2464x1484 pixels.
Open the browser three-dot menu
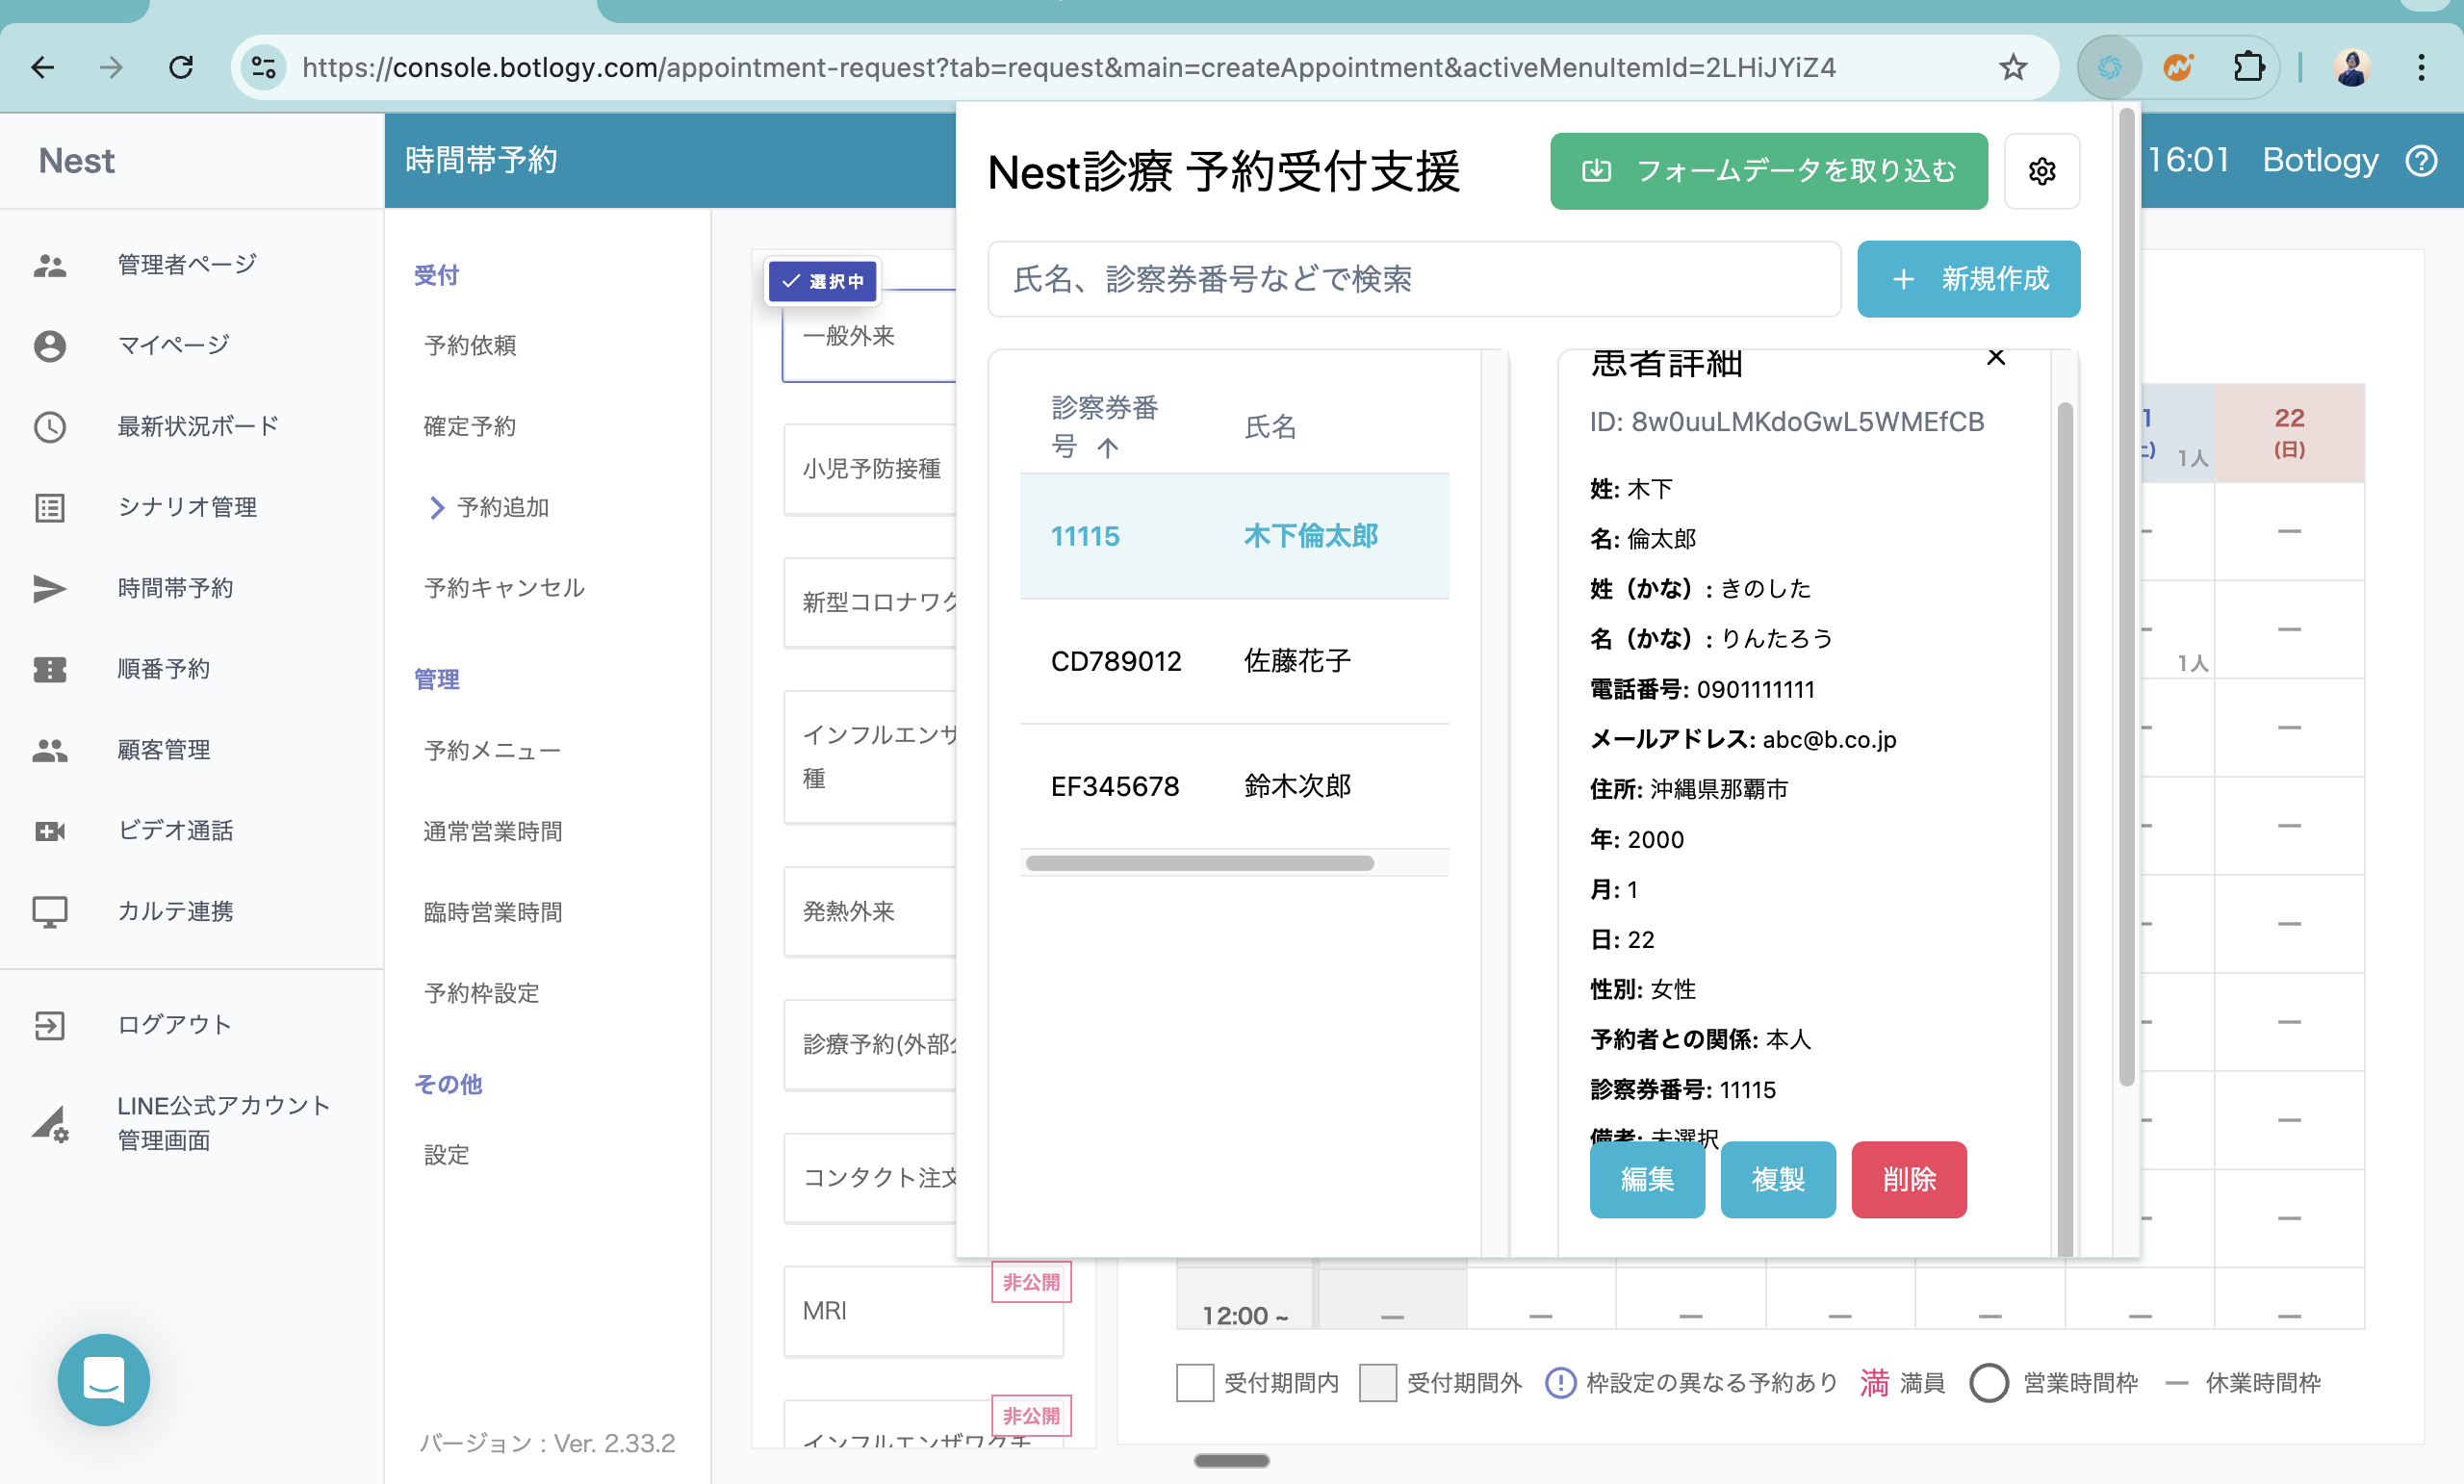2420,67
